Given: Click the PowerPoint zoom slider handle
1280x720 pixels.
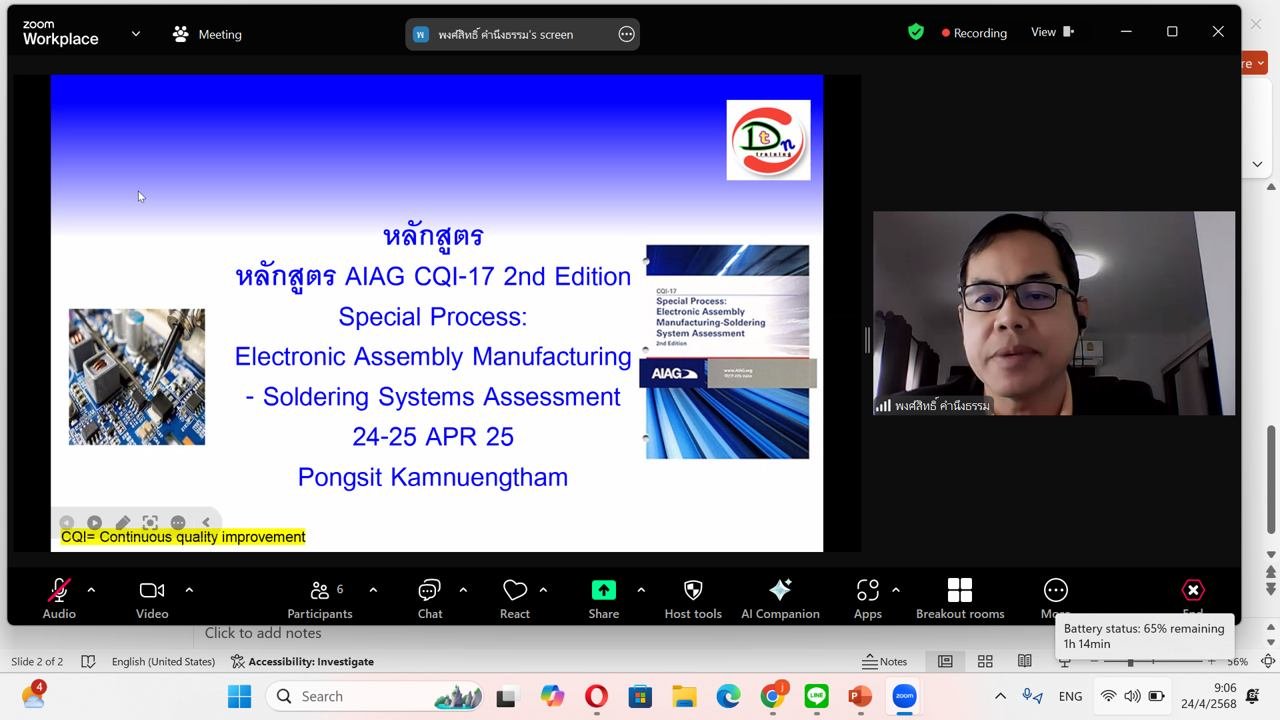Looking at the screenshot, I should coord(1130,662).
